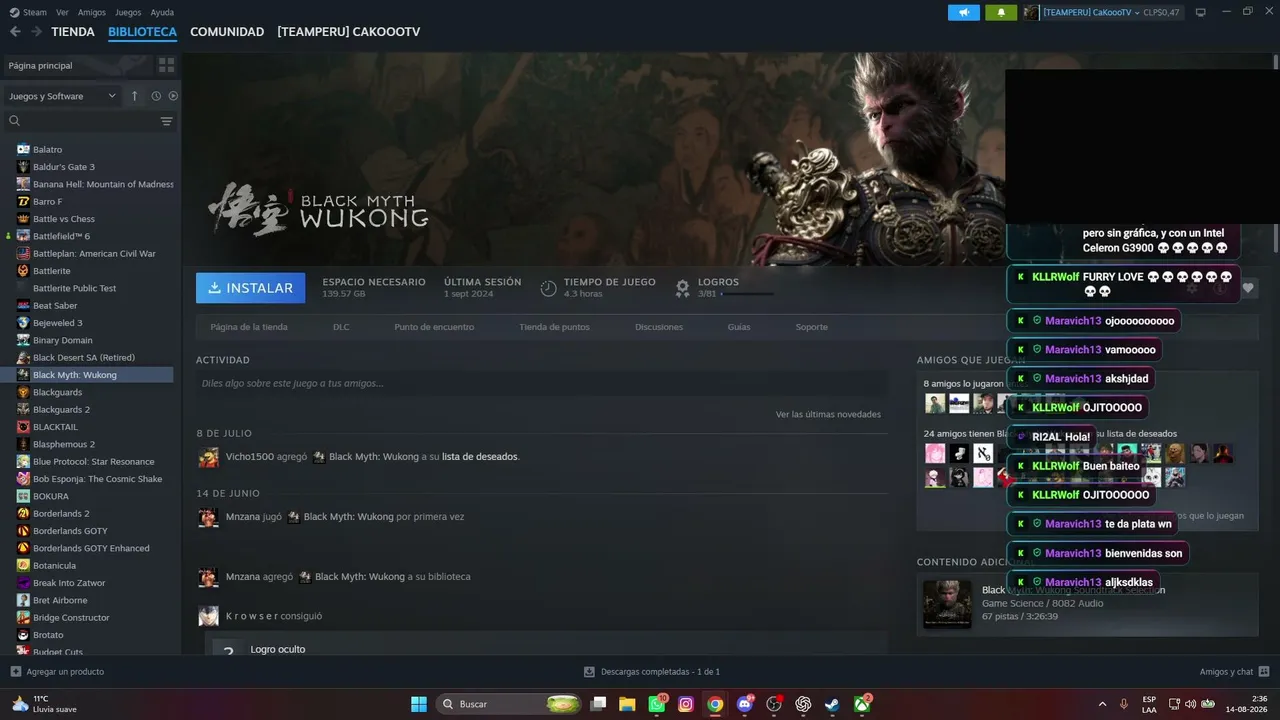
Task: Open Amigos y chat
Action: [x=1235, y=671]
